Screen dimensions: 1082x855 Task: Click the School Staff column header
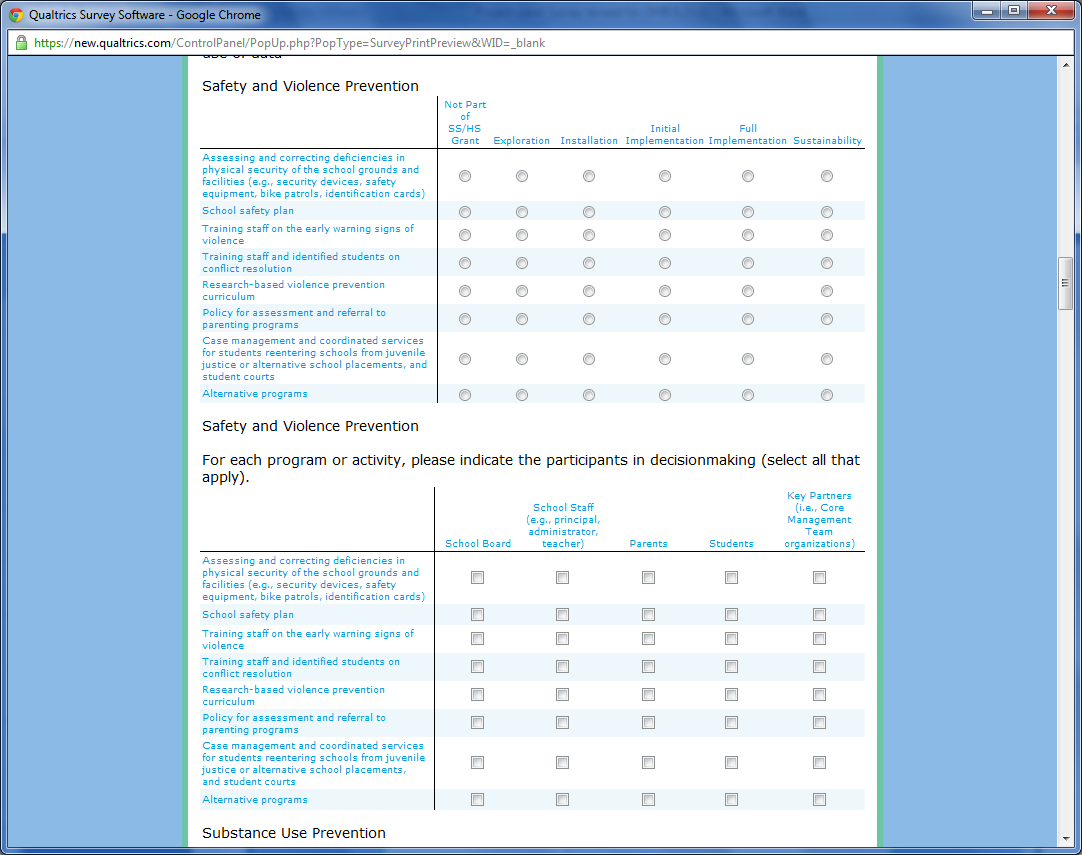pyautogui.click(x=563, y=526)
